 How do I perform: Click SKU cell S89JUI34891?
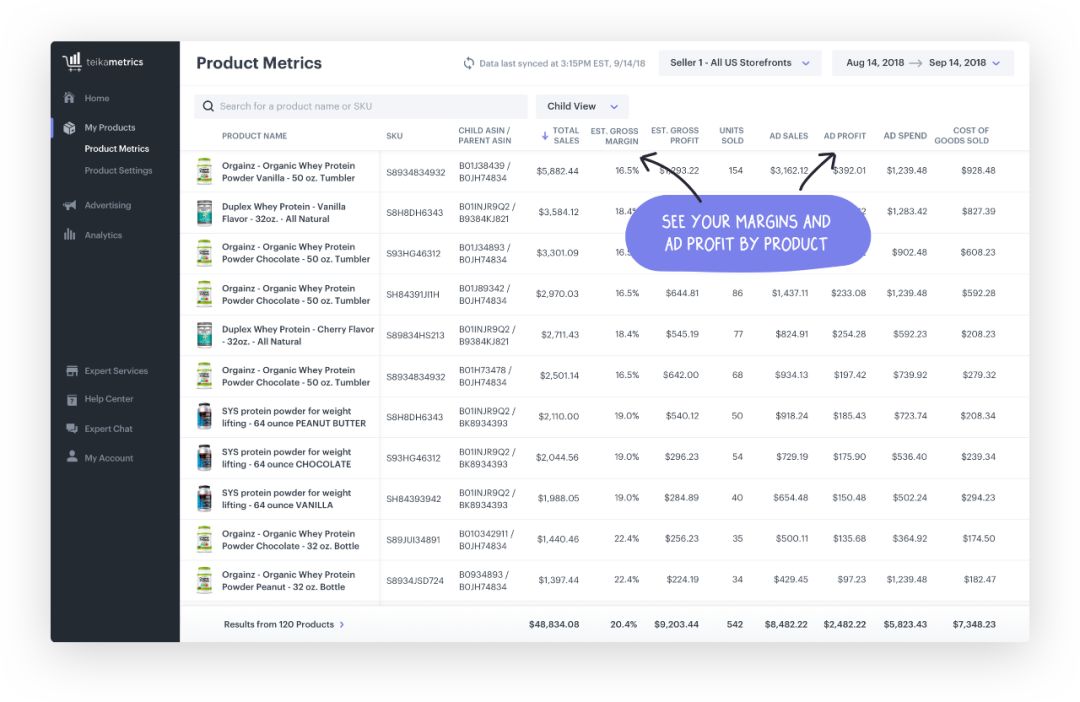click(x=413, y=539)
